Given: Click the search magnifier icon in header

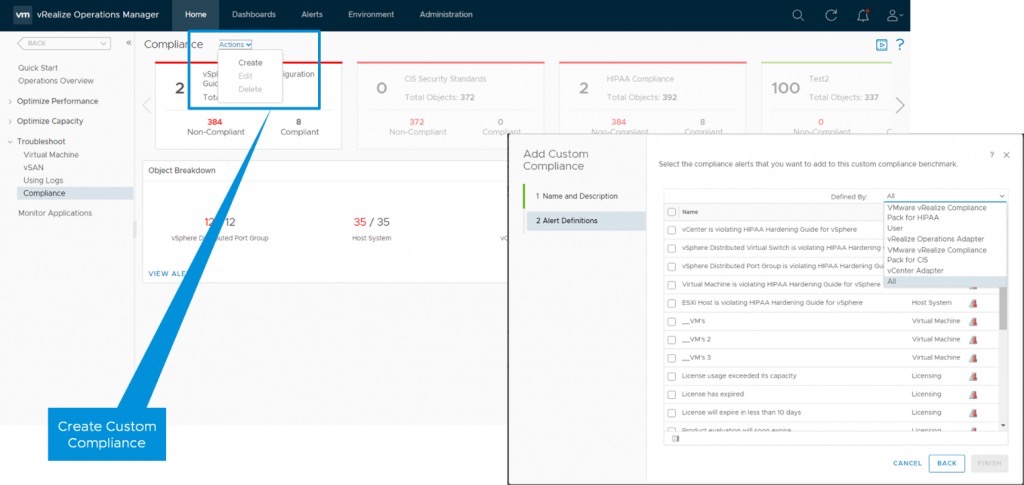Looking at the screenshot, I should tap(797, 15).
